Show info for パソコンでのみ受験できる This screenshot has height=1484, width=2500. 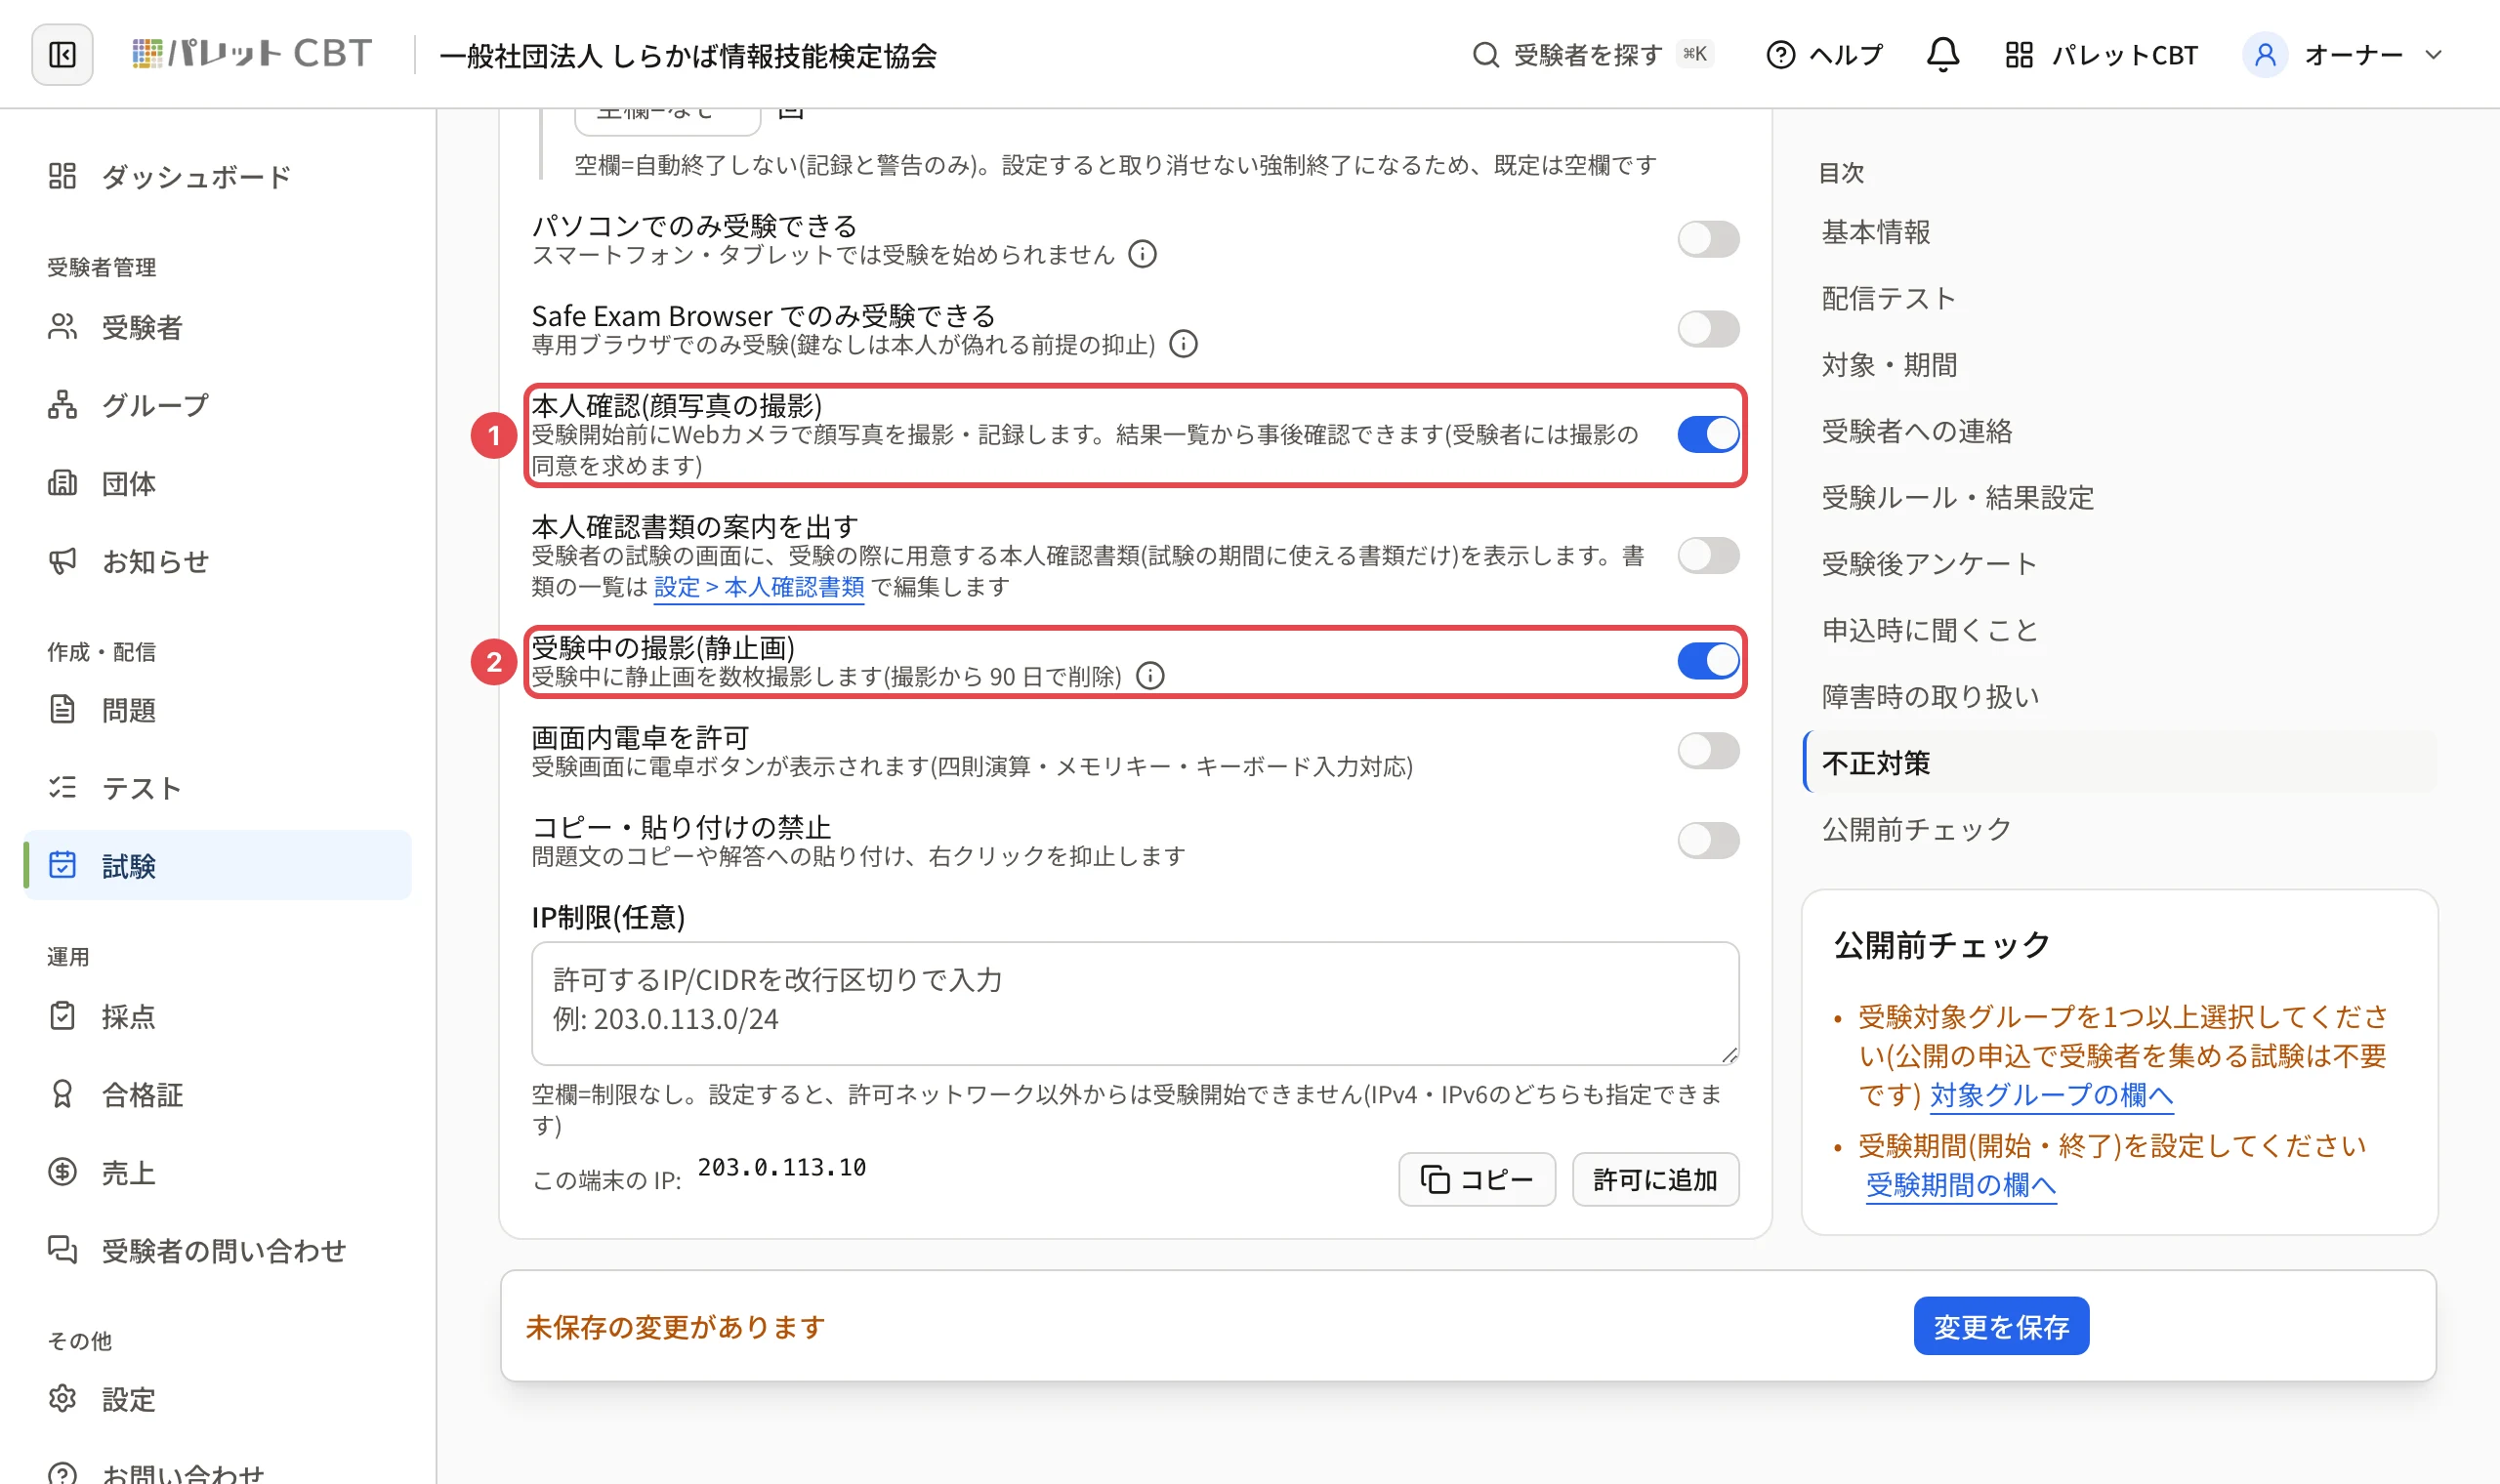point(1142,254)
